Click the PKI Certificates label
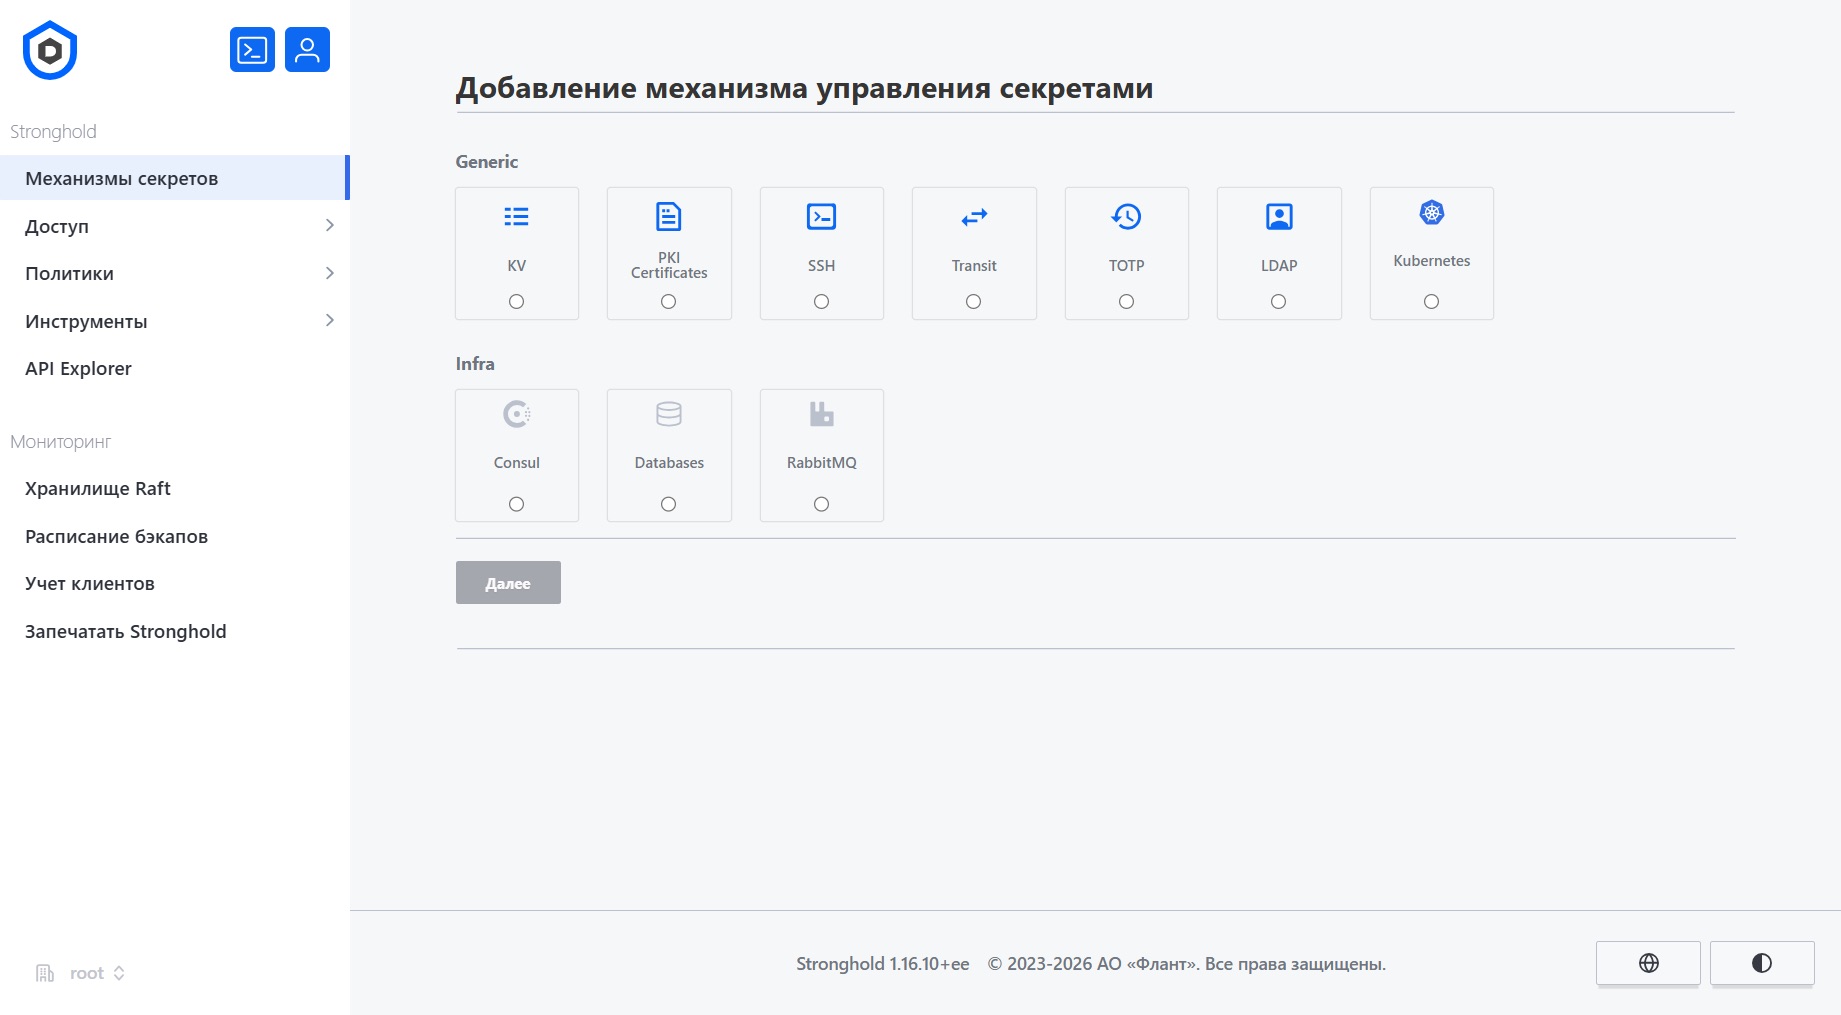 [669, 265]
